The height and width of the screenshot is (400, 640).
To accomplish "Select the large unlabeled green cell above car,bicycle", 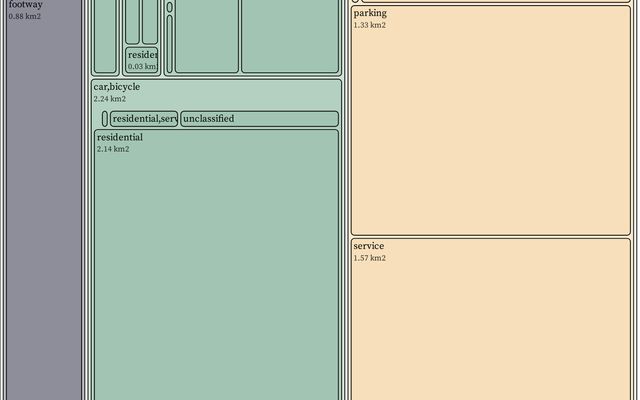I will coord(289,35).
